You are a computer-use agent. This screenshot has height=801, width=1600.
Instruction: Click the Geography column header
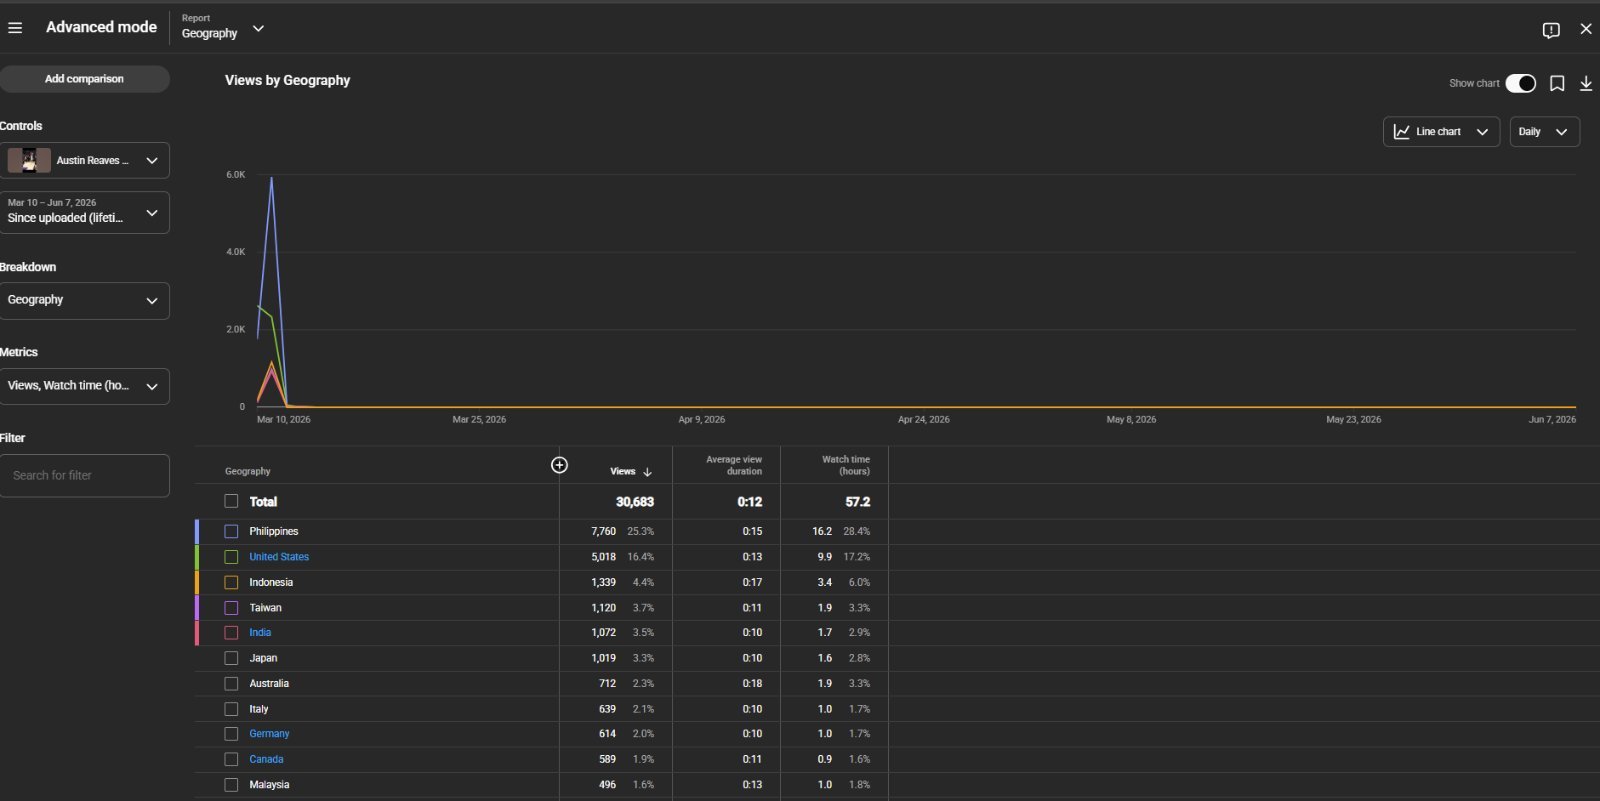pos(248,472)
